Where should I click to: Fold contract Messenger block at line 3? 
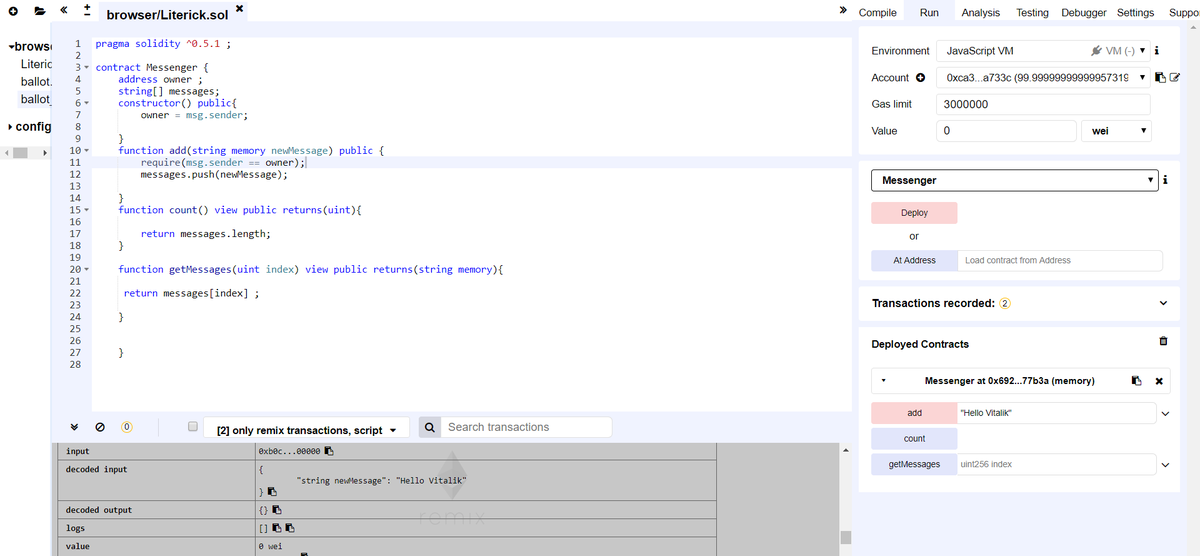87,67
